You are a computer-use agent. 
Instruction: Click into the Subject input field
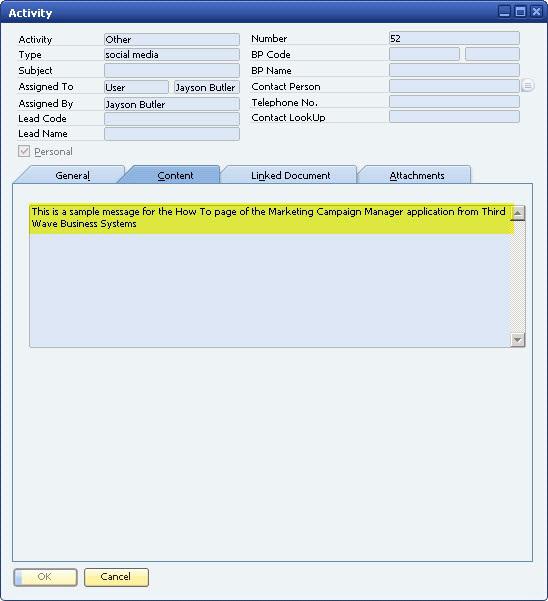pos(172,70)
